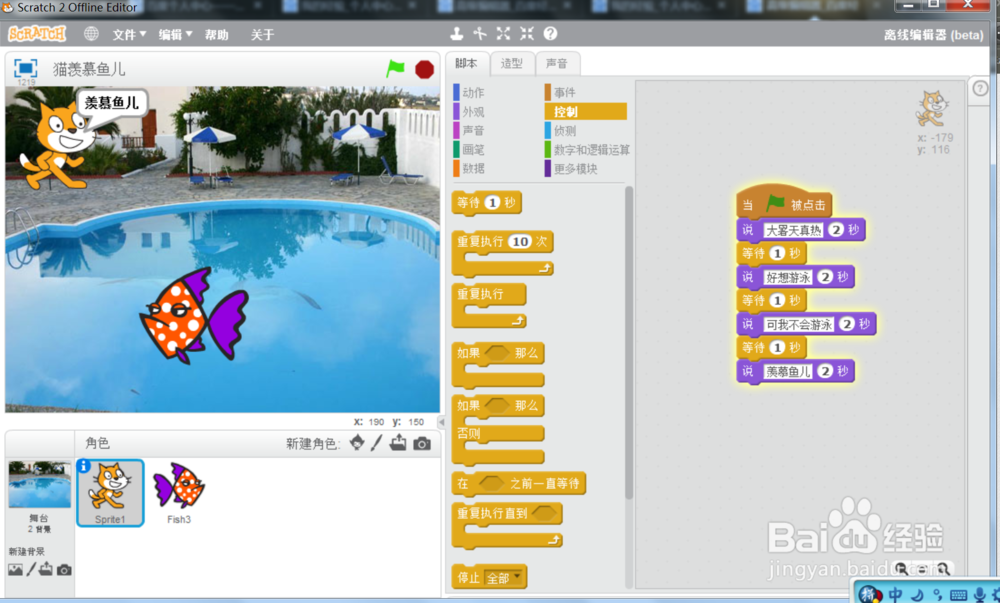Click the block palette vertical scrollbar
This screenshot has height=603, width=1000.
click(629, 342)
